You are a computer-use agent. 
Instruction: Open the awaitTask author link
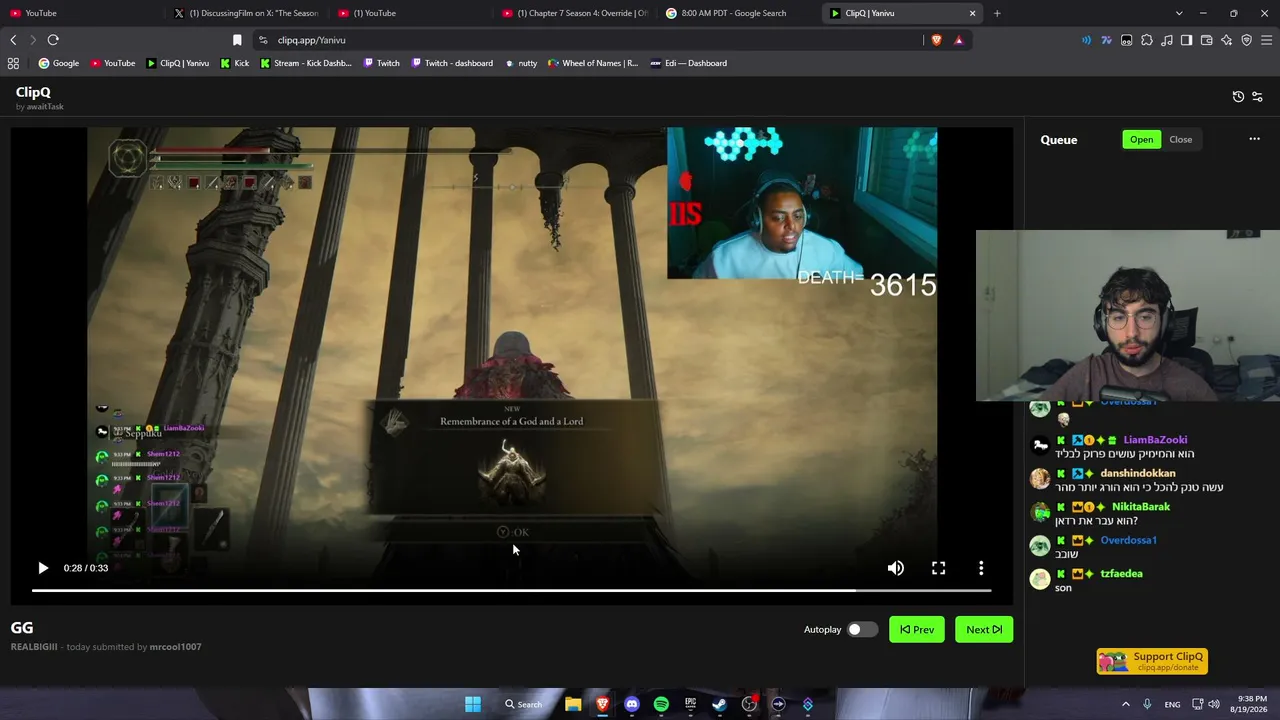point(45,107)
